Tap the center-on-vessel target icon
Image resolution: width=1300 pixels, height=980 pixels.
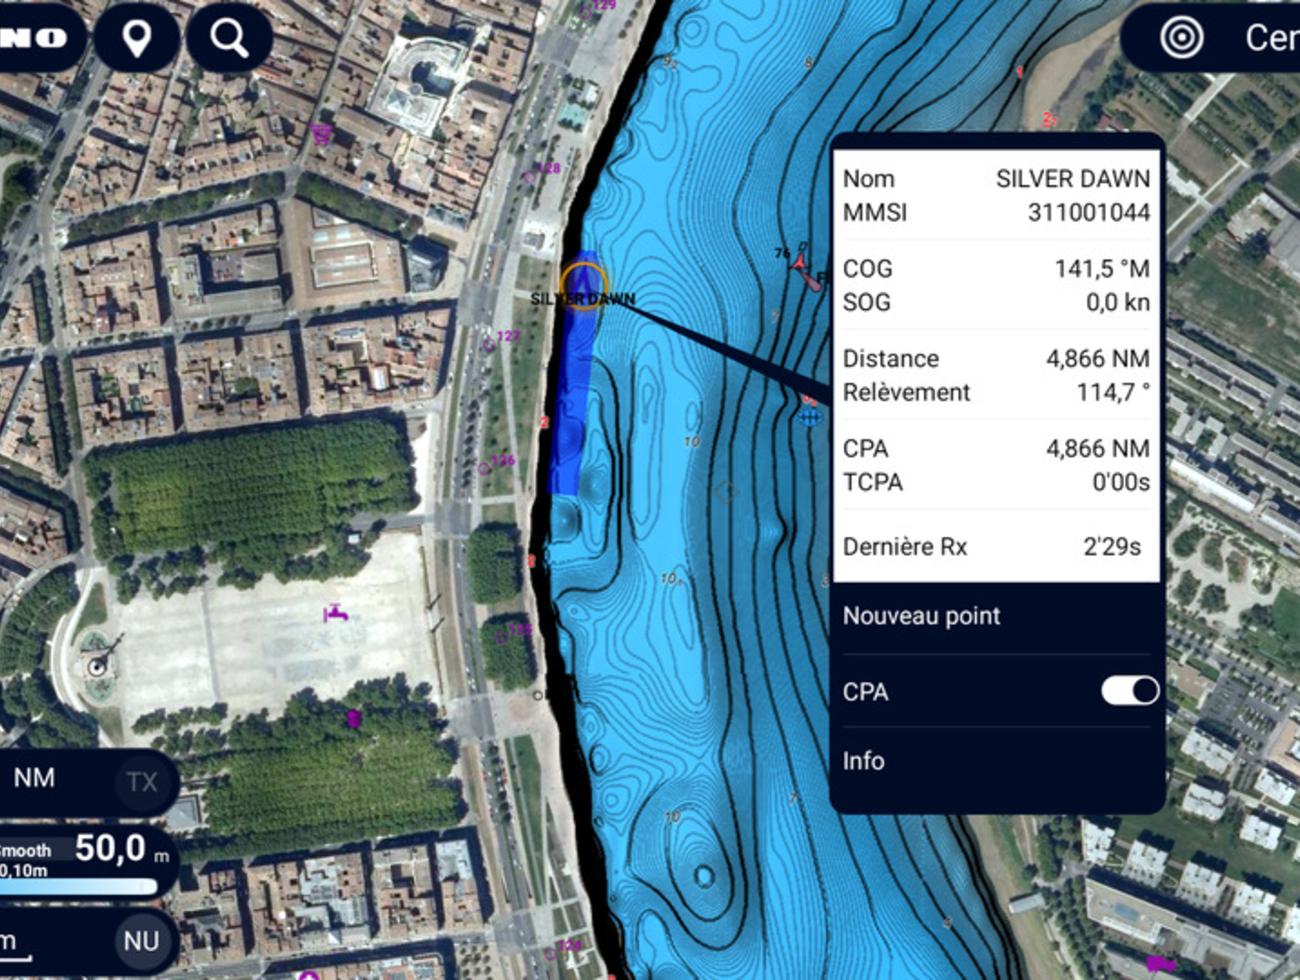tap(1181, 38)
